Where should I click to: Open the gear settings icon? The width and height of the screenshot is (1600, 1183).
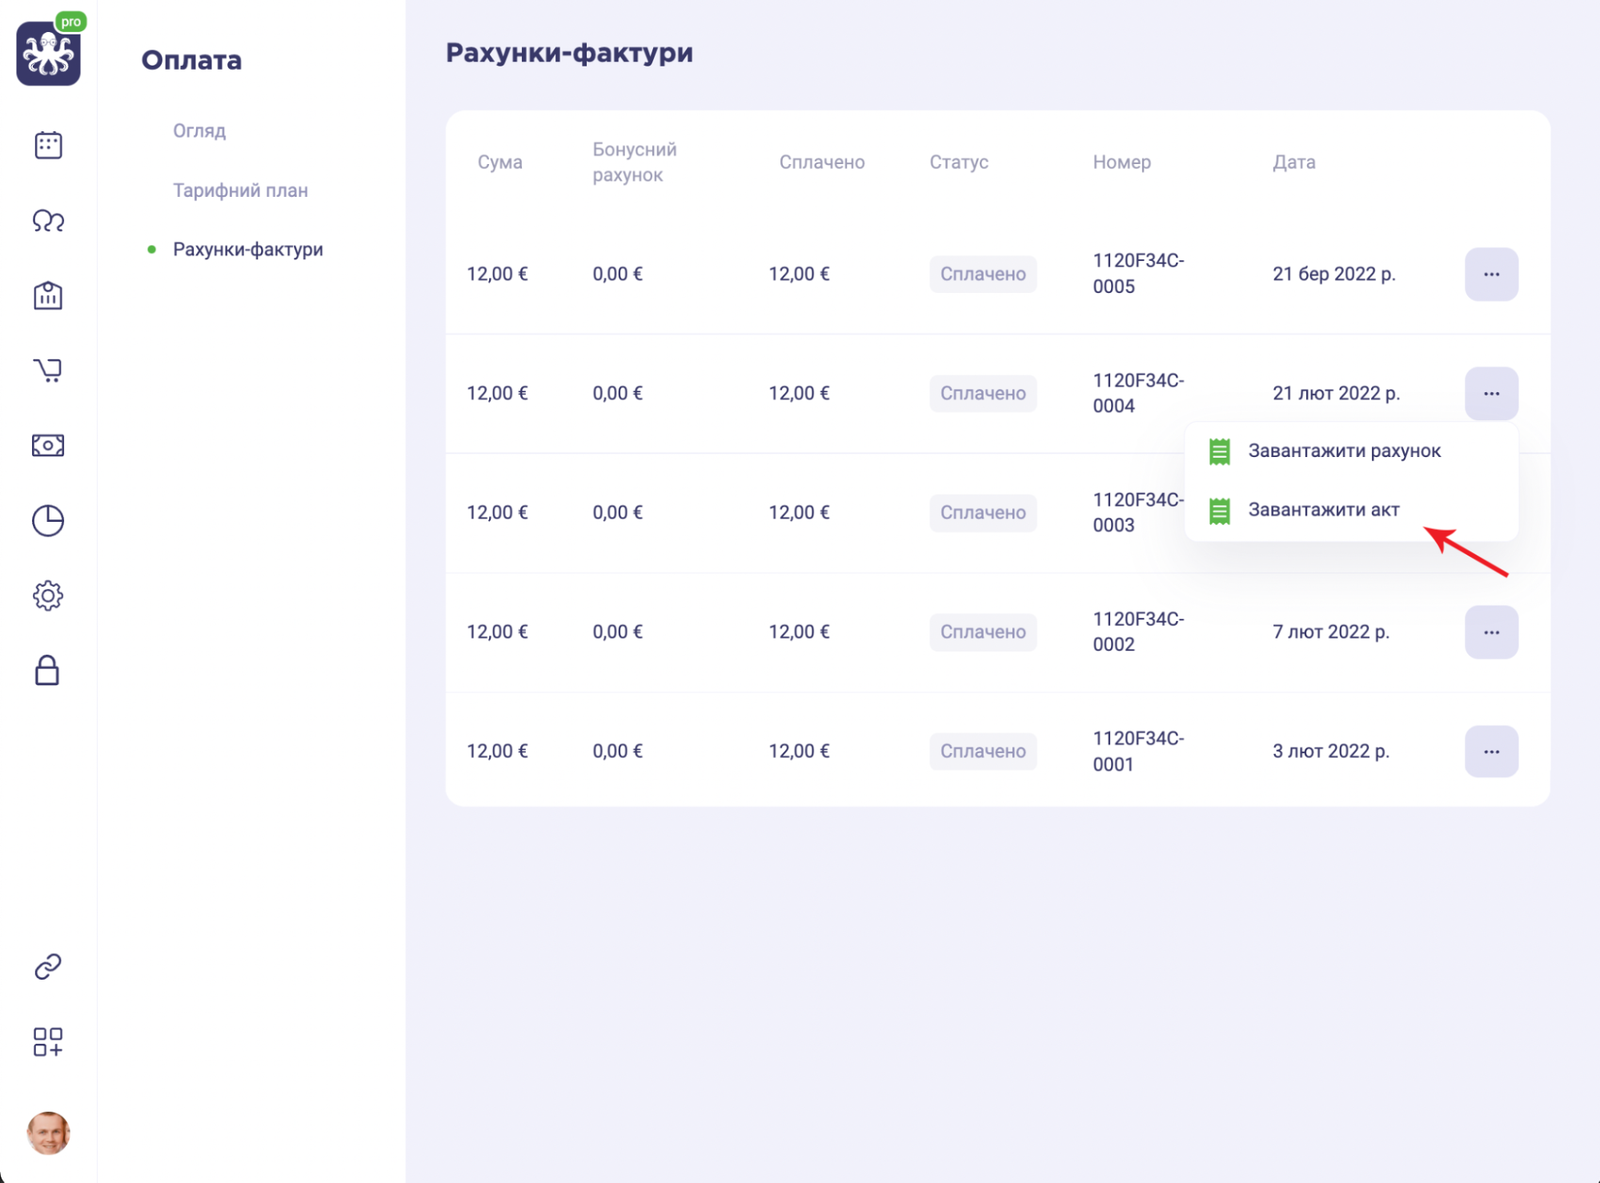[x=48, y=596]
